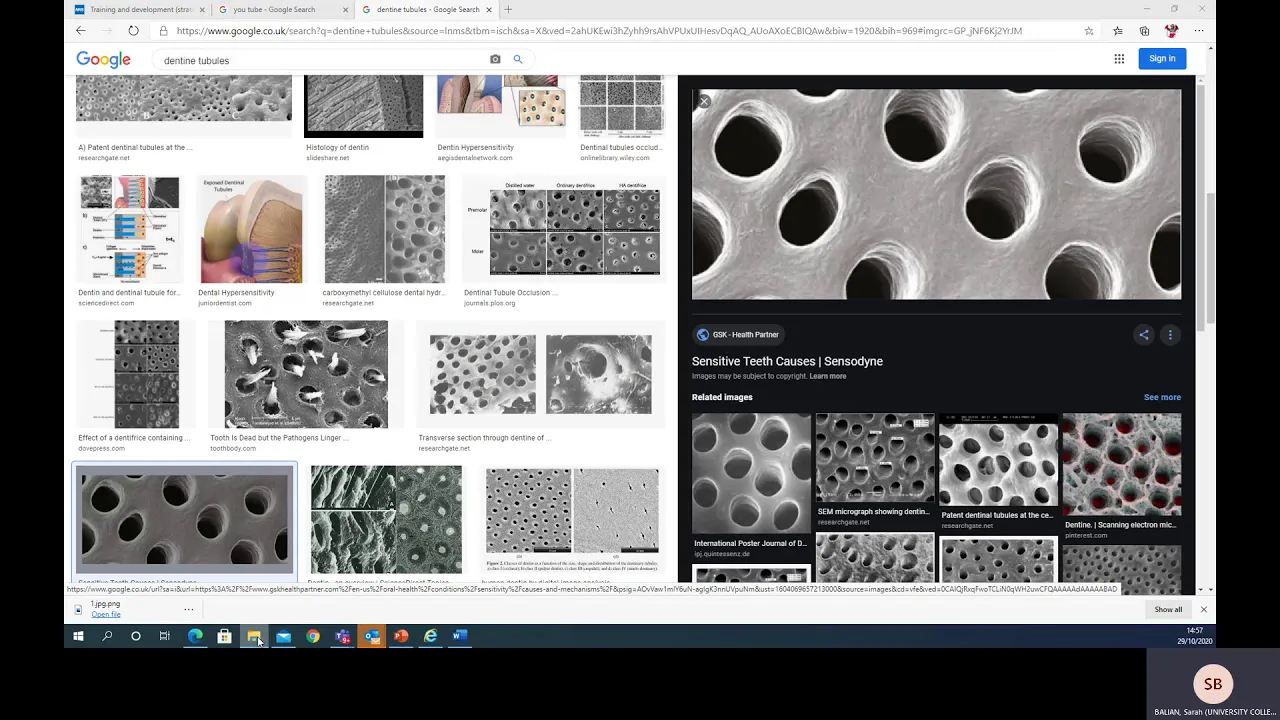1280x720 pixels.
Task: Click the GSK Health Partner globe icon
Action: tap(702, 335)
